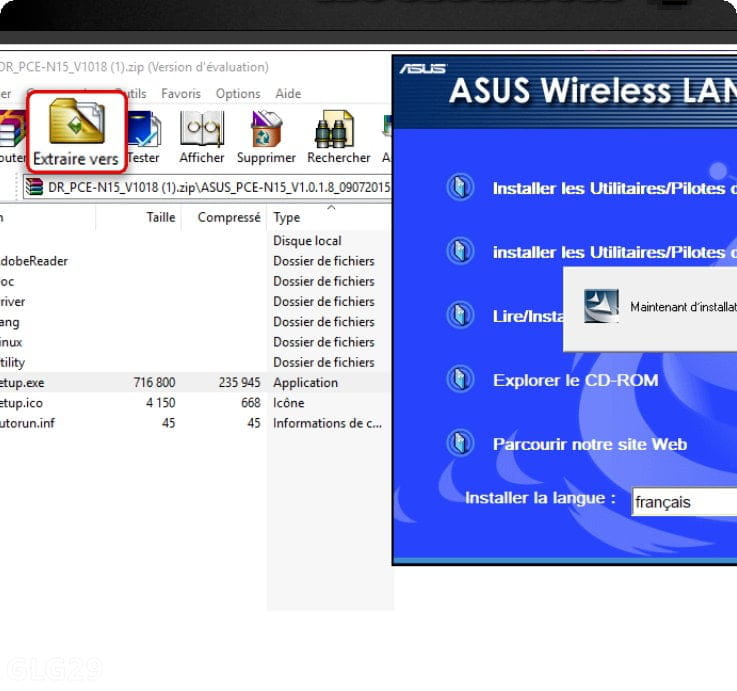
Task: Select the setup.ico Icône row
Action: (196, 403)
